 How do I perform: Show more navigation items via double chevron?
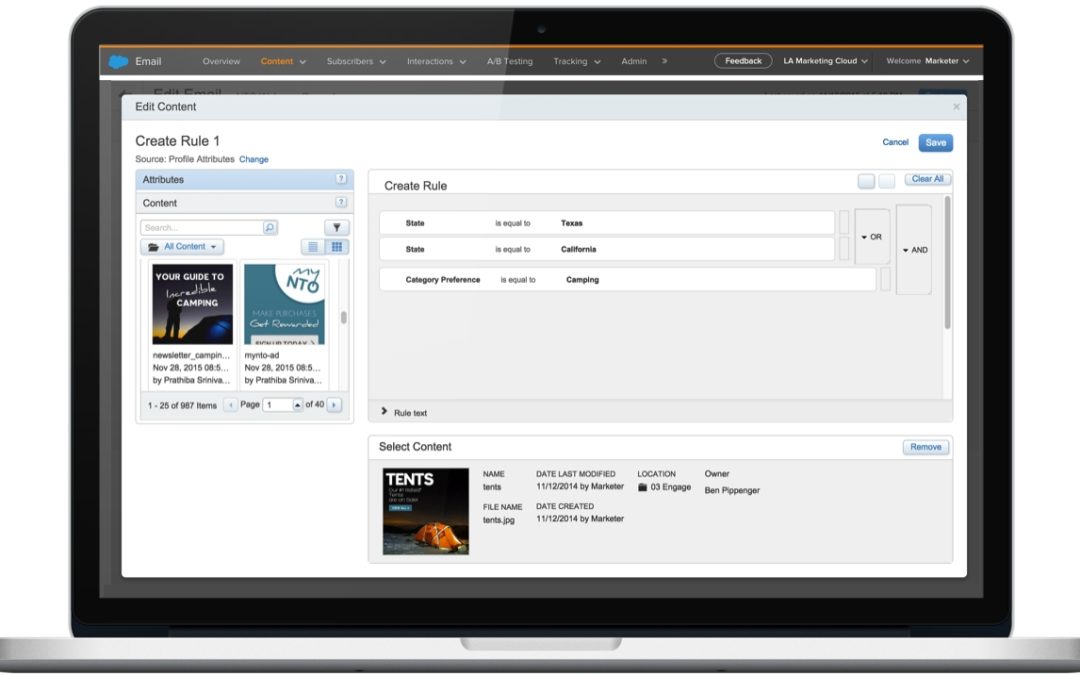[665, 61]
